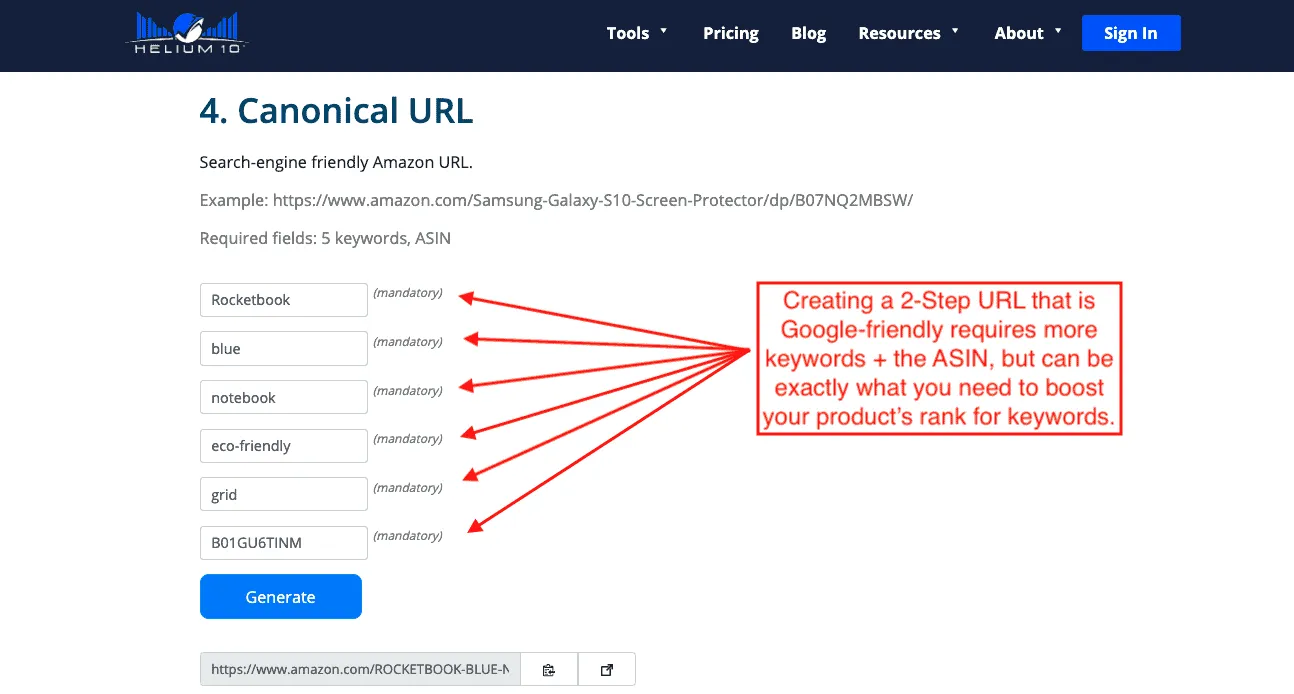The width and height of the screenshot is (1294, 694).
Task: Focus the Rocketbook keyword field
Action: [283, 300]
